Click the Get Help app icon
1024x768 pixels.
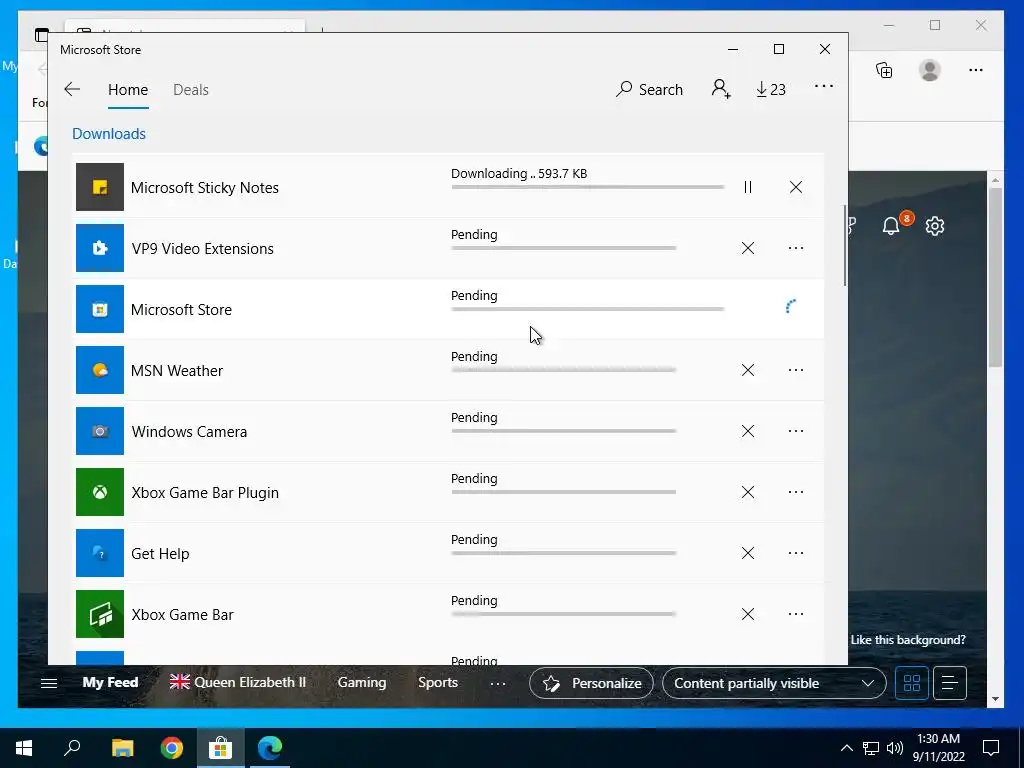(100, 553)
